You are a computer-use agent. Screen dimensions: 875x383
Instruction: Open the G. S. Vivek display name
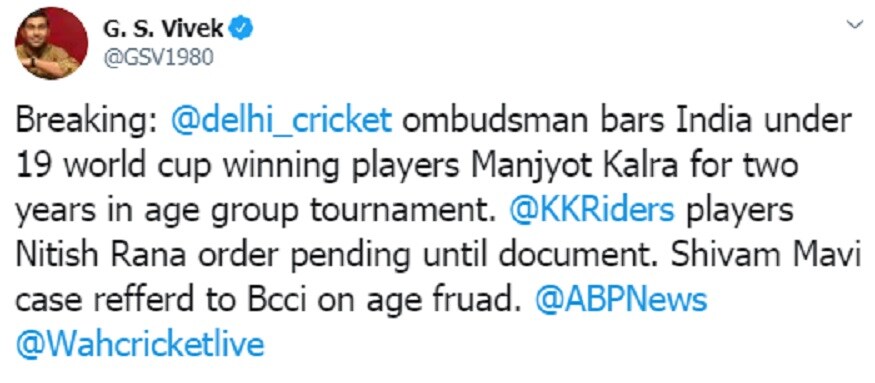coord(163,29)
